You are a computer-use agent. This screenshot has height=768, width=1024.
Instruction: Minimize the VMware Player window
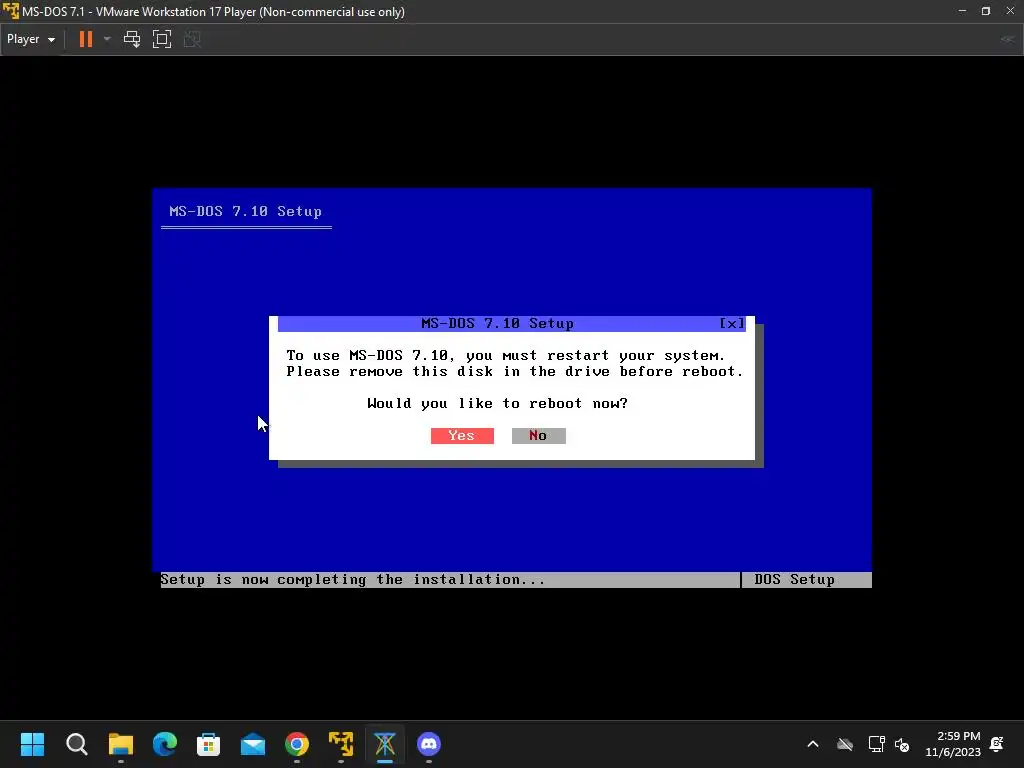(962, 11)
